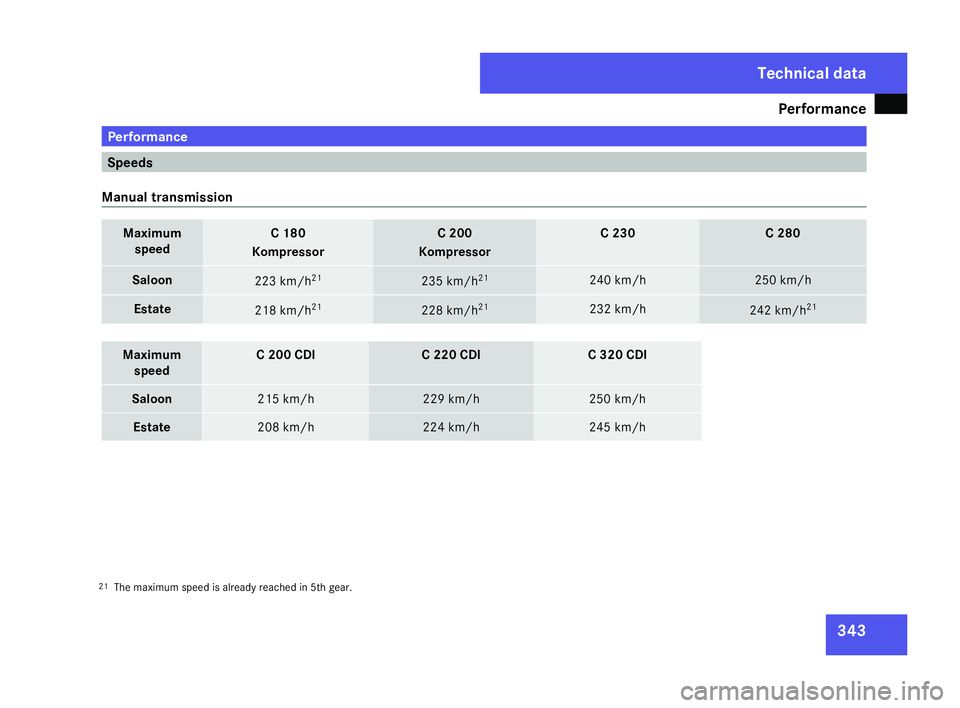Click the 245 km/h estate value

617,427
